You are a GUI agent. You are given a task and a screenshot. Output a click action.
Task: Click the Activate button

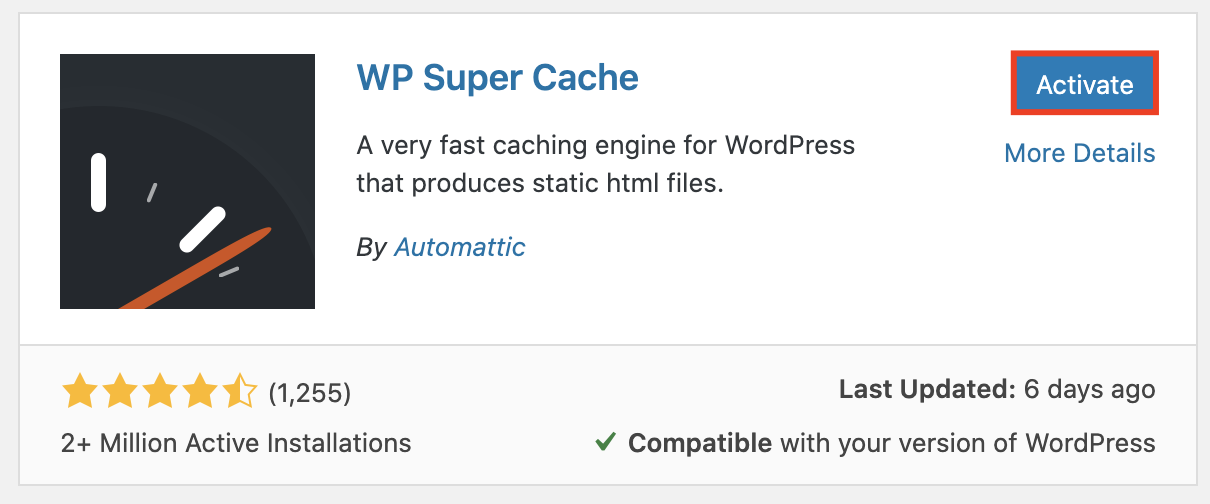[x=1085, y=84]
